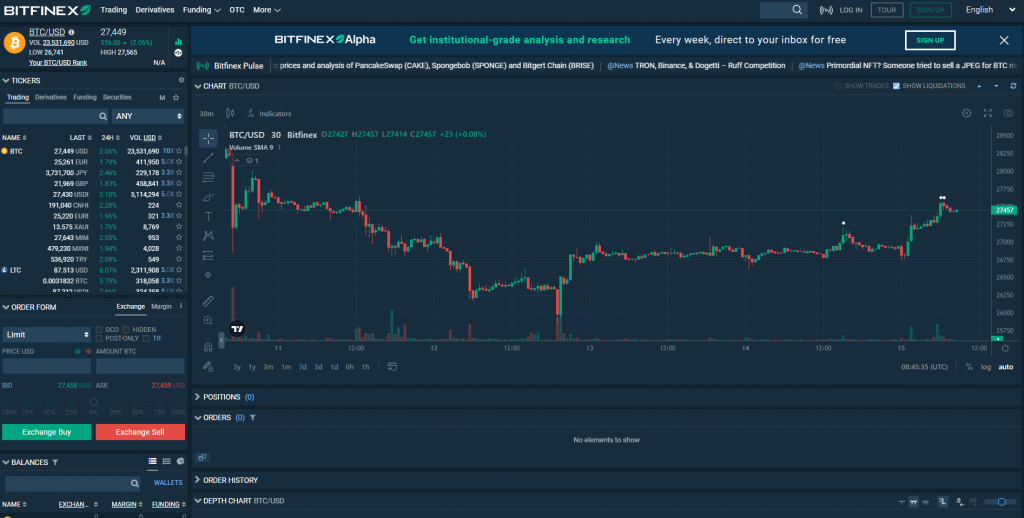Viewport: 1024px width, 518px height.
Task: Filter orders with the funnel icon
Action: 253,417
